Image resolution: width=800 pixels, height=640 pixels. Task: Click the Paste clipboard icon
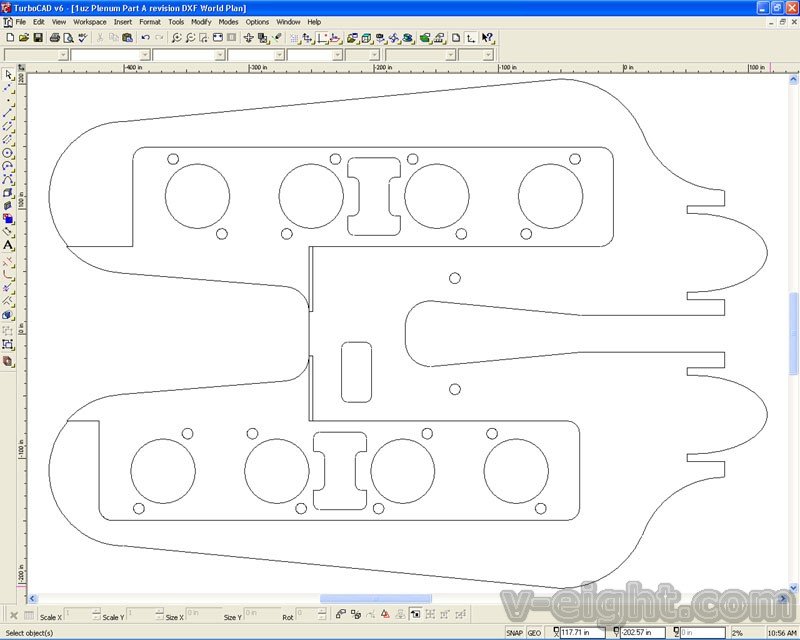(127, 38)
